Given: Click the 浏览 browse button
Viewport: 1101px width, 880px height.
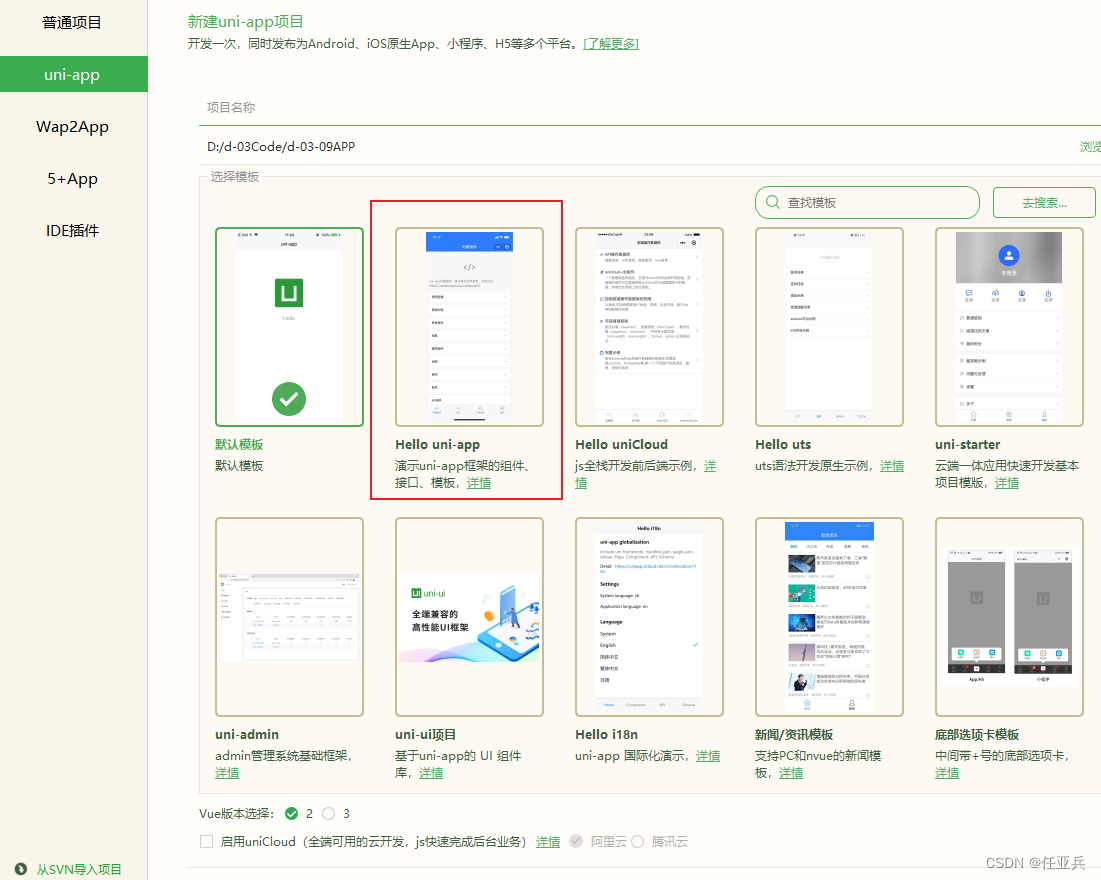Looking at the screenshot, I should coord(1090,146).
